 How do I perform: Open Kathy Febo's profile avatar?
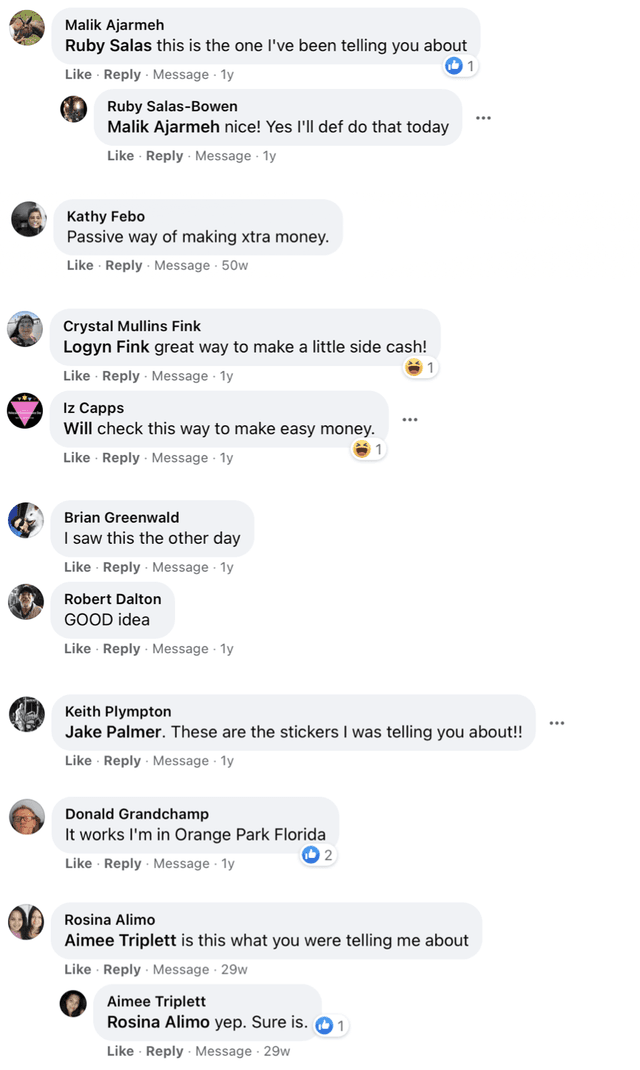tap(29, 219)
